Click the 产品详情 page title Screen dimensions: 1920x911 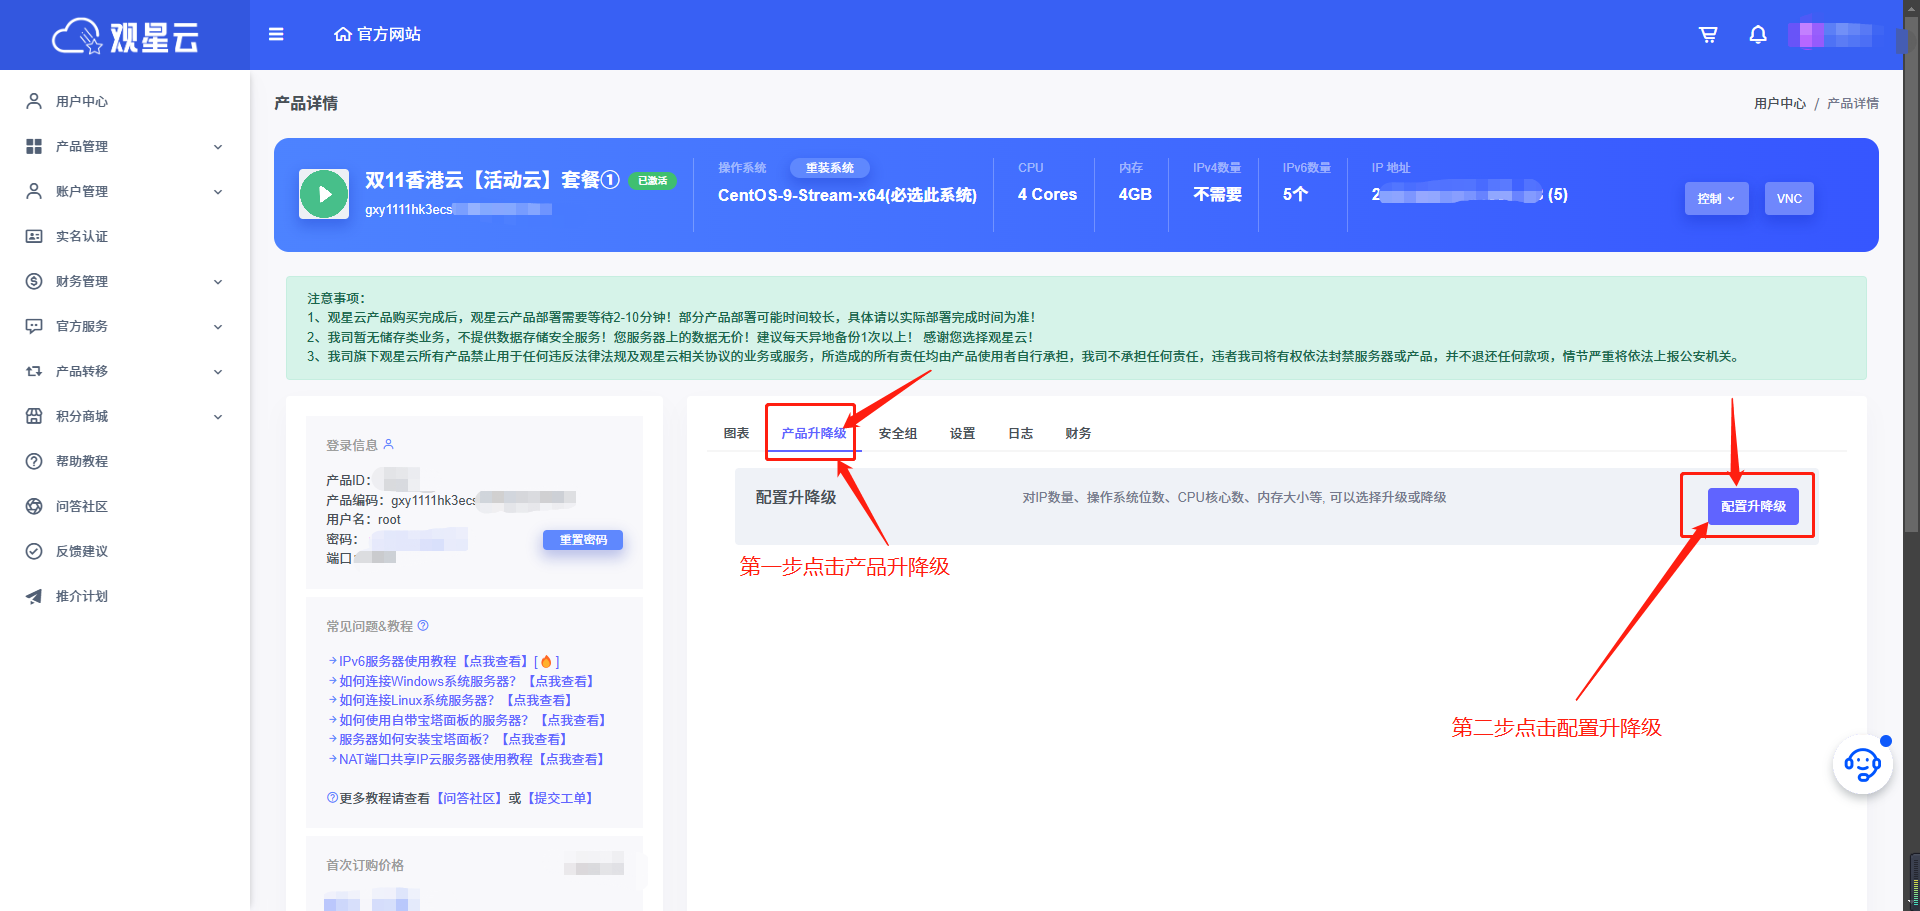click(306, 103)
